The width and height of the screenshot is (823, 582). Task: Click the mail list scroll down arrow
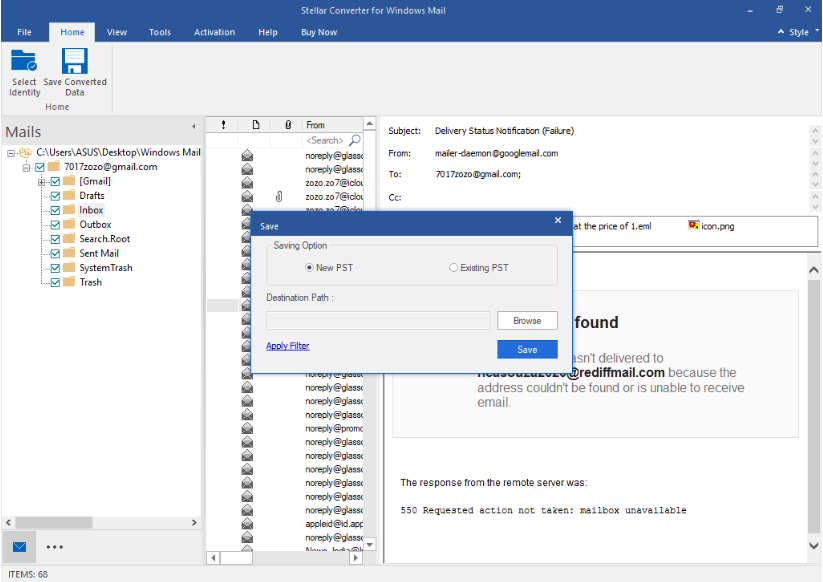370,544
